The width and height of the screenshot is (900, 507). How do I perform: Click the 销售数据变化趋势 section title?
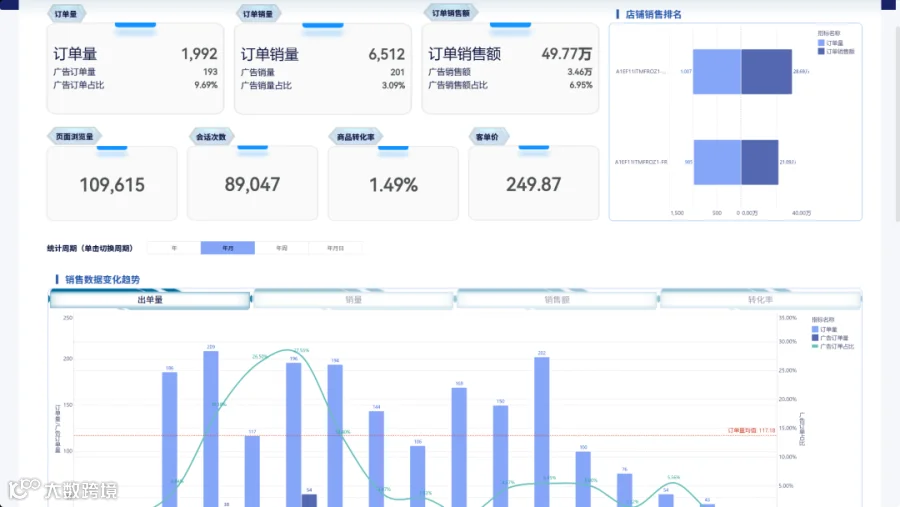pyautogui.click(x=102, y=280)
